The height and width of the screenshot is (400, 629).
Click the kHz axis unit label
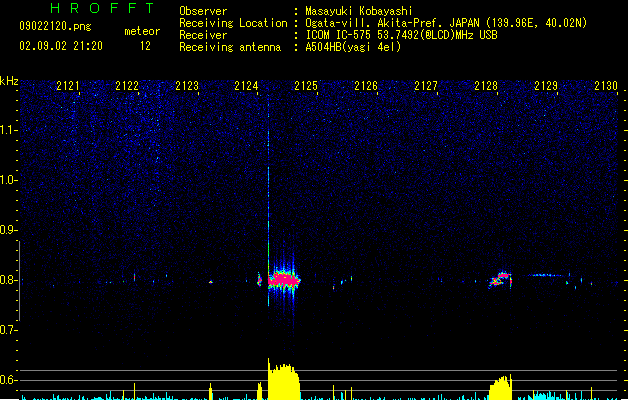(x=9, y=81)
